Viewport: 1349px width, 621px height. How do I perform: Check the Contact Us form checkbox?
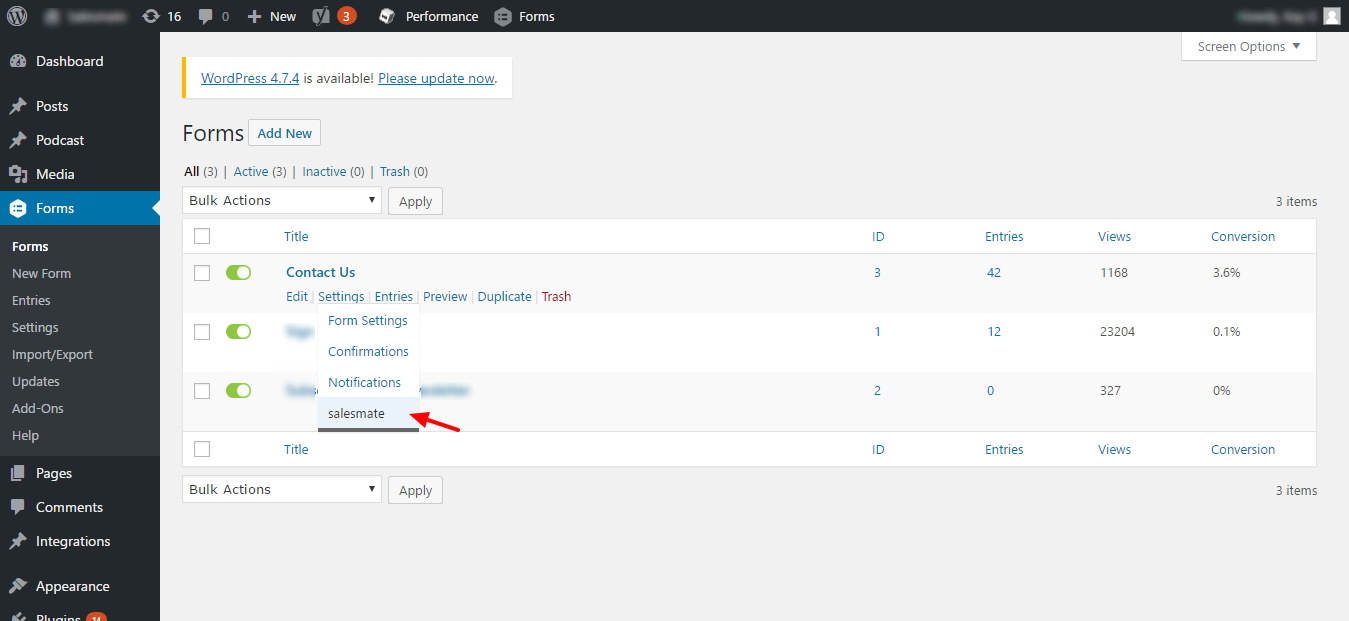202,272
